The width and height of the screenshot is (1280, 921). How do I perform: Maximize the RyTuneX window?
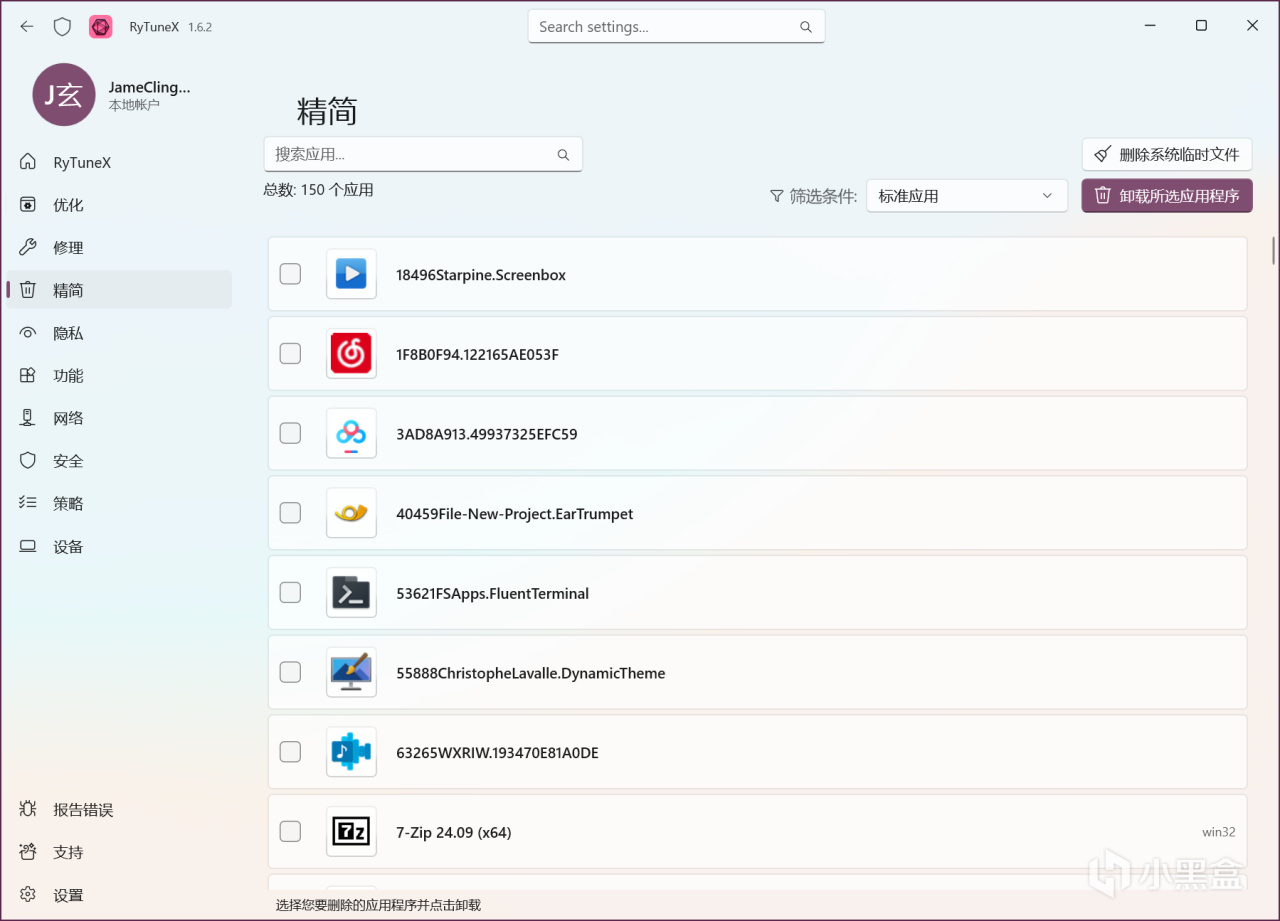click(x=1202, y=26)
